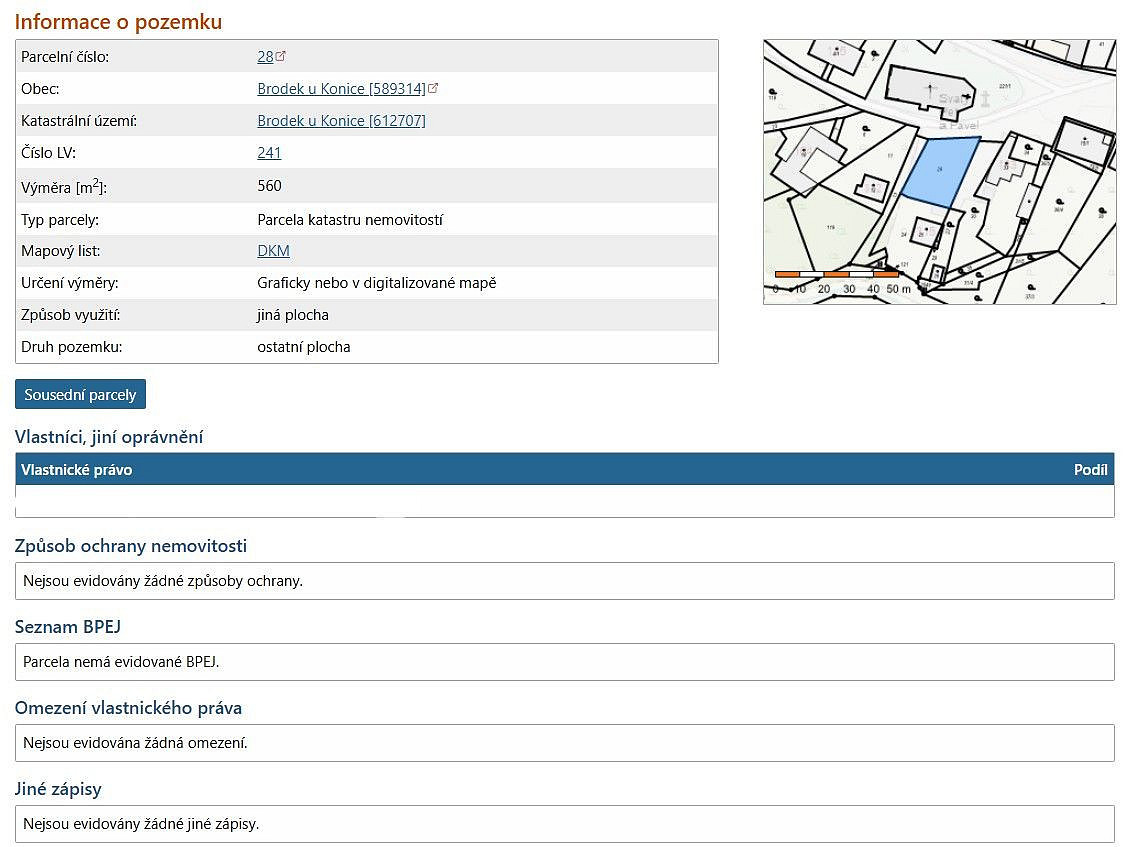Screen dimensions: 1134x847
Task: Select text 'Parcela katastru nemovitostí'
Action: tap(350, 219)
